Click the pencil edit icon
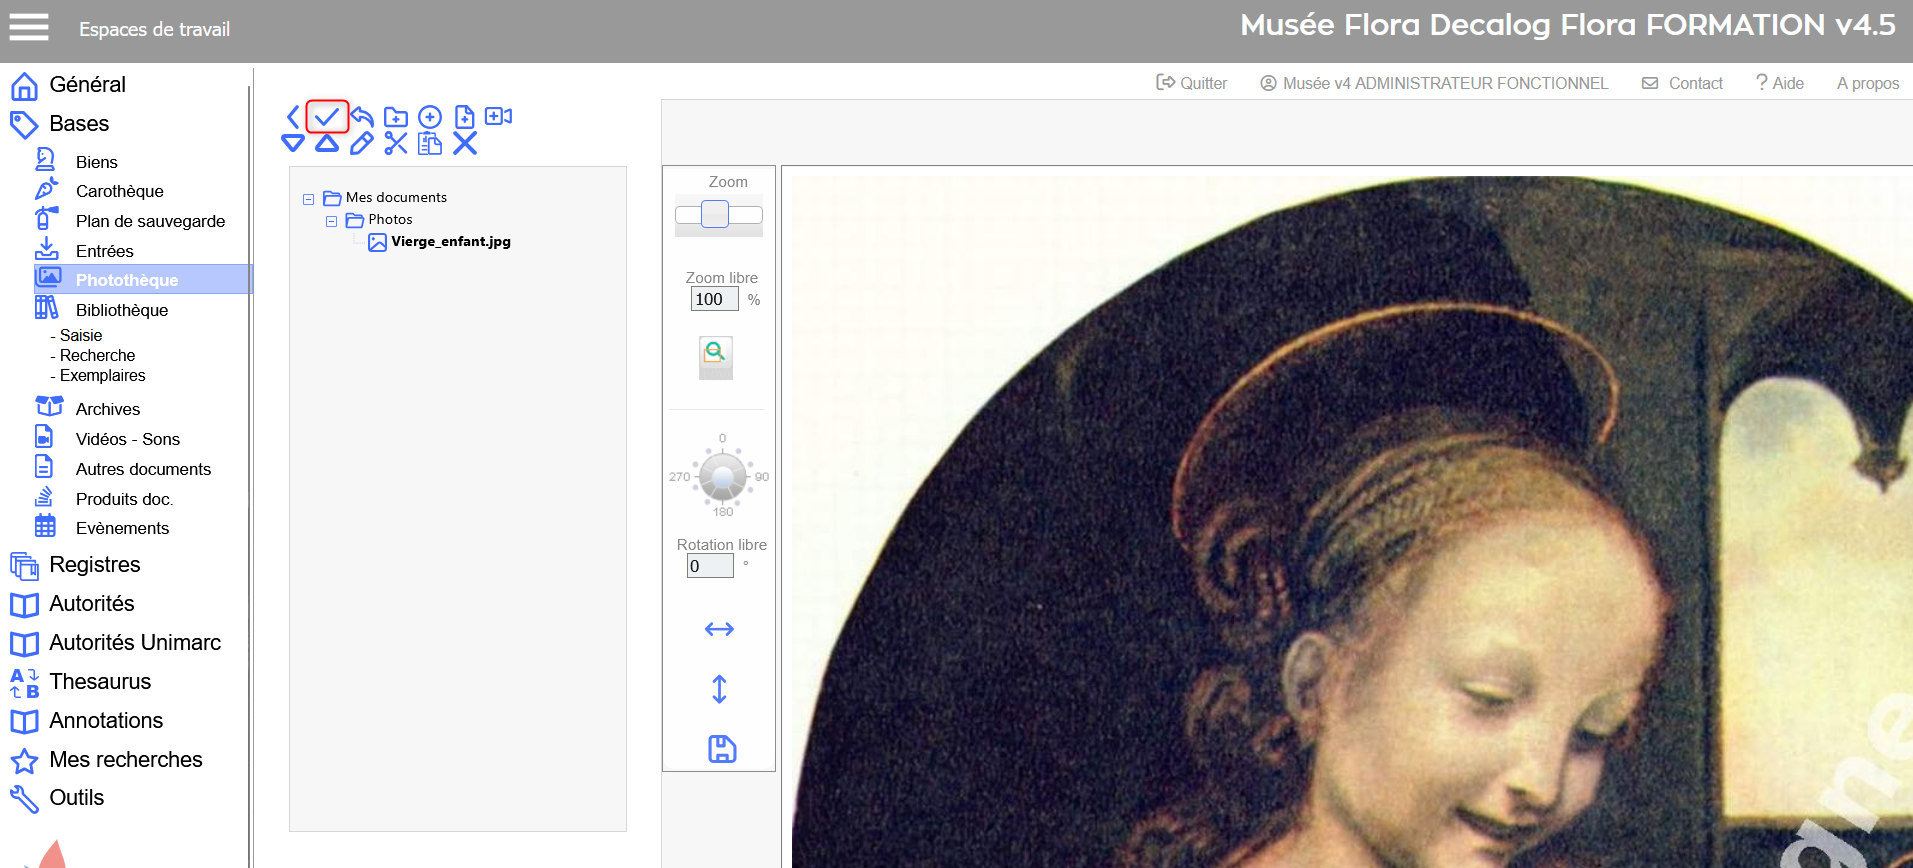 tap(362, 144)
